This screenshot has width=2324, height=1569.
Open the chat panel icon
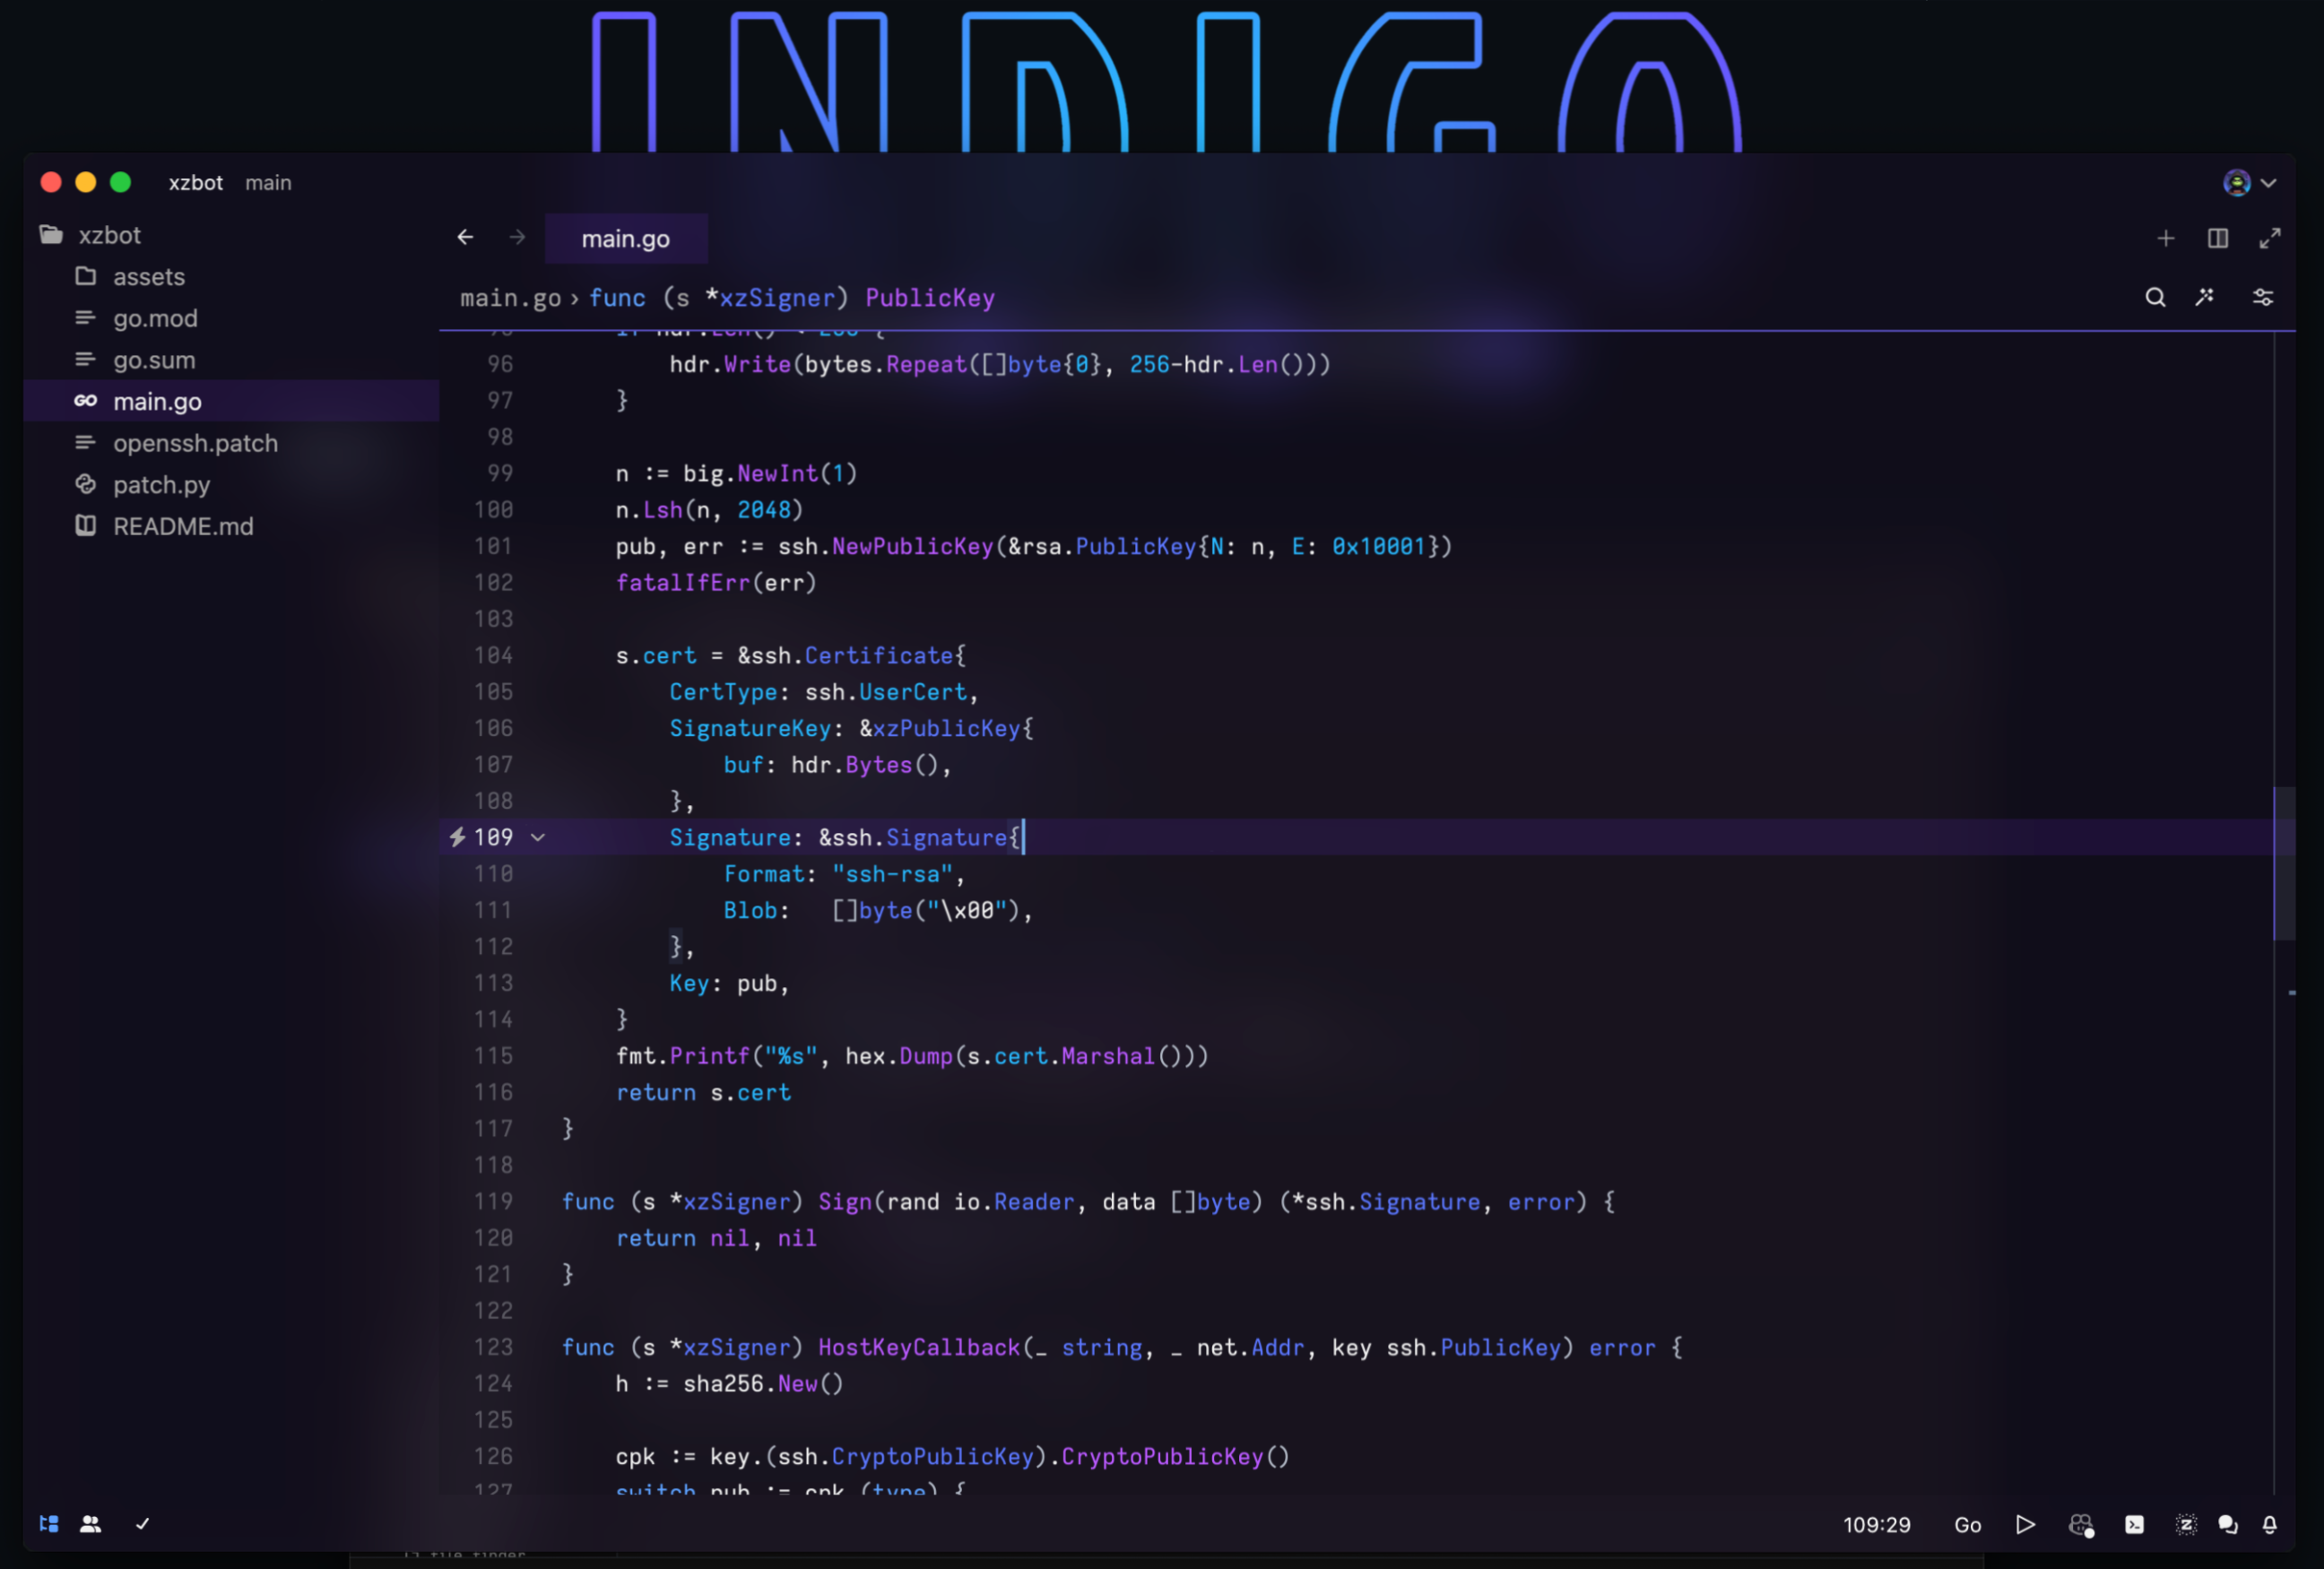(x=2227, y=1524)
